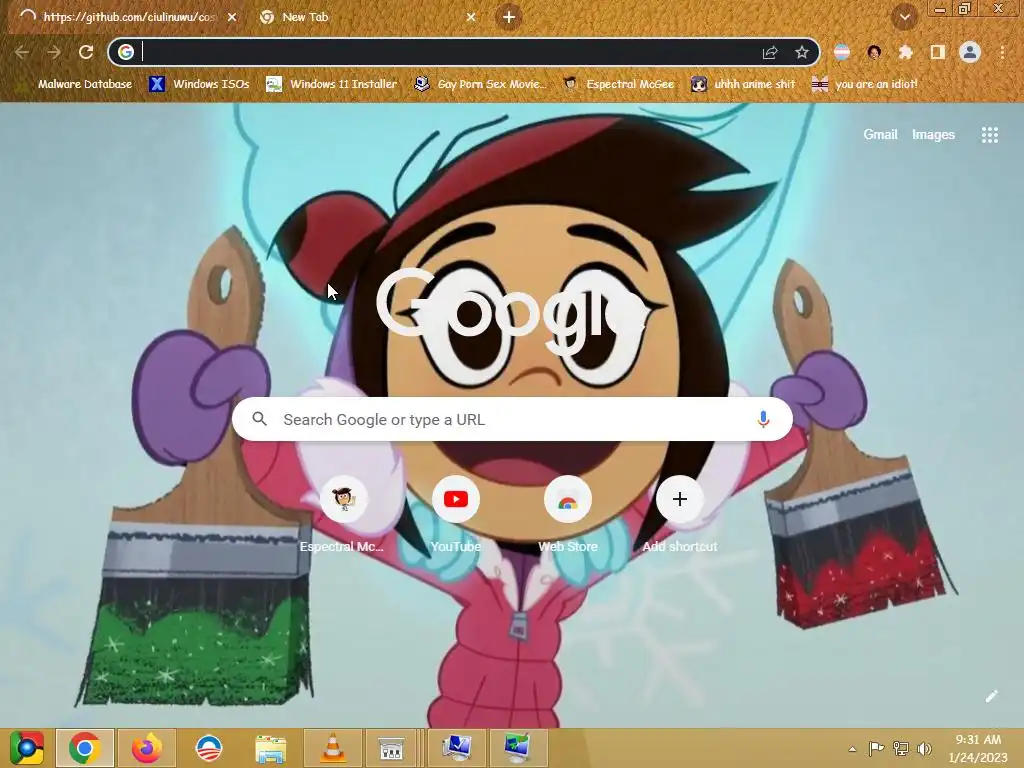Image resolution: width=1024 pixels, height=768 pixels.
Task: Open the Web Store shortcut
Action: [568, 514]
